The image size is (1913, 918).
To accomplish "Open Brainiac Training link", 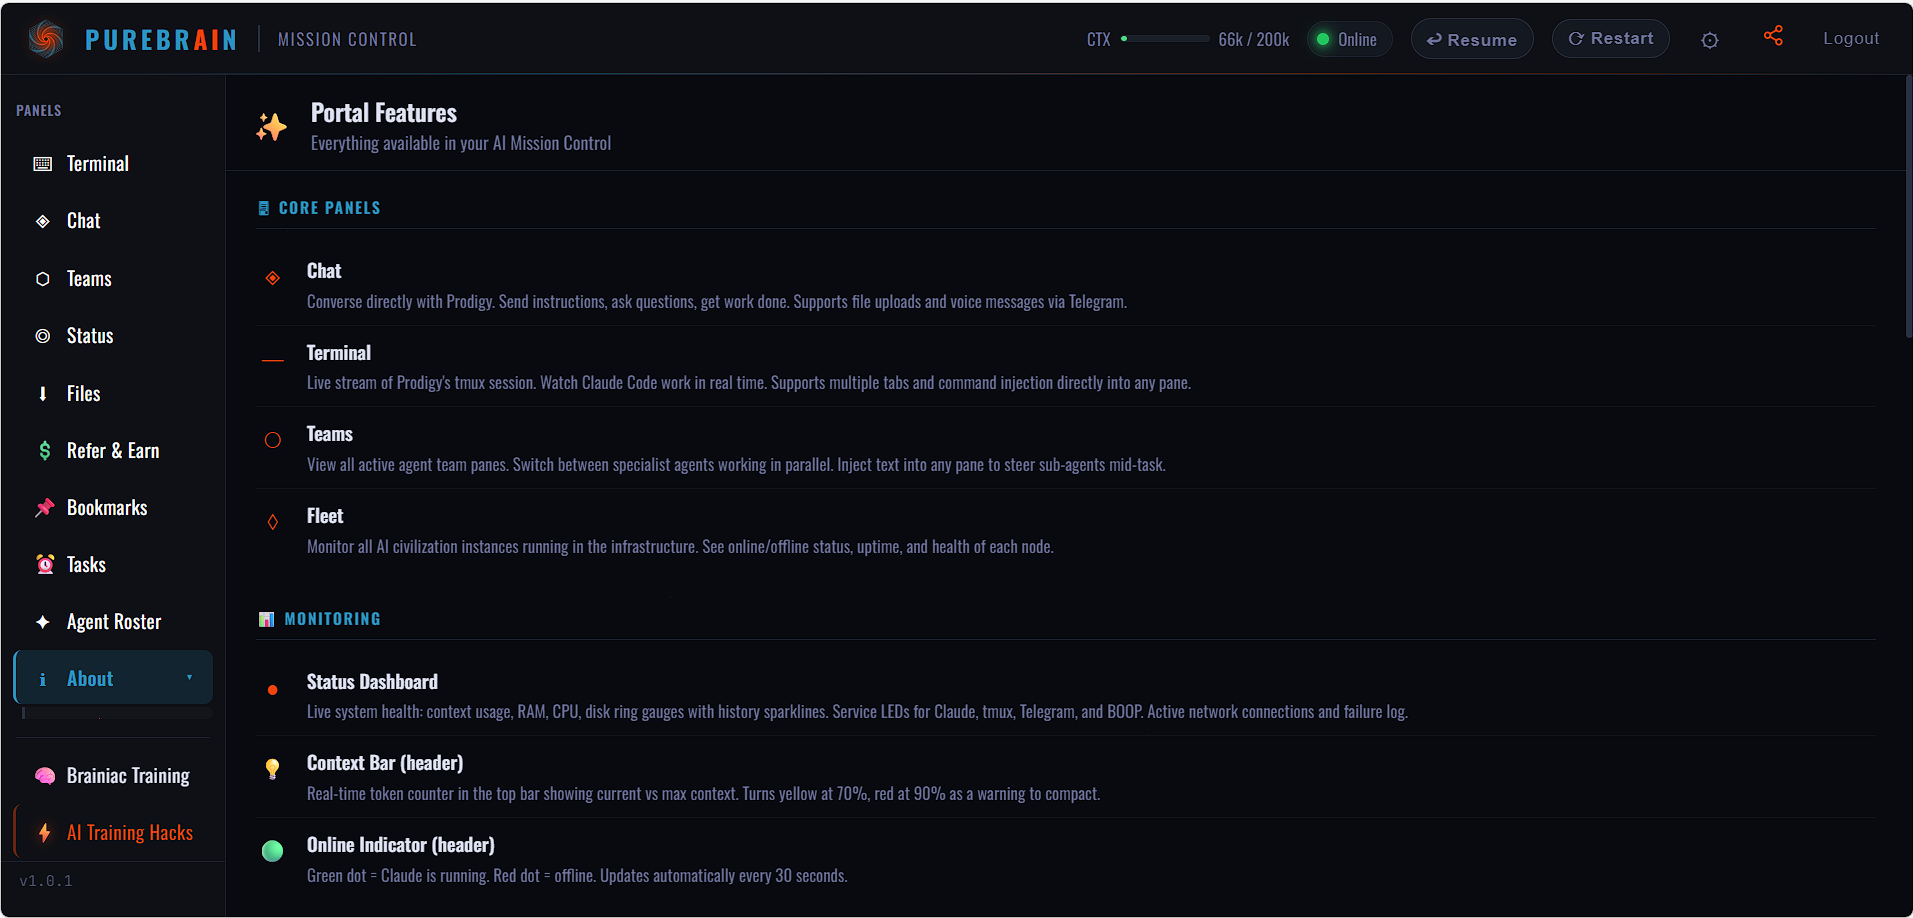I will point(113,776).
